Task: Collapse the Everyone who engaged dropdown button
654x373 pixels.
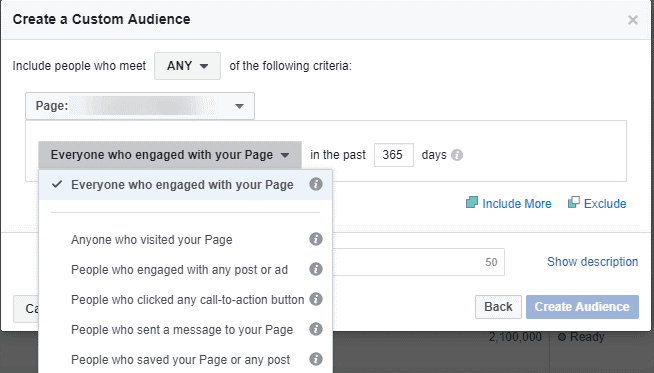Action: point(170,155)
